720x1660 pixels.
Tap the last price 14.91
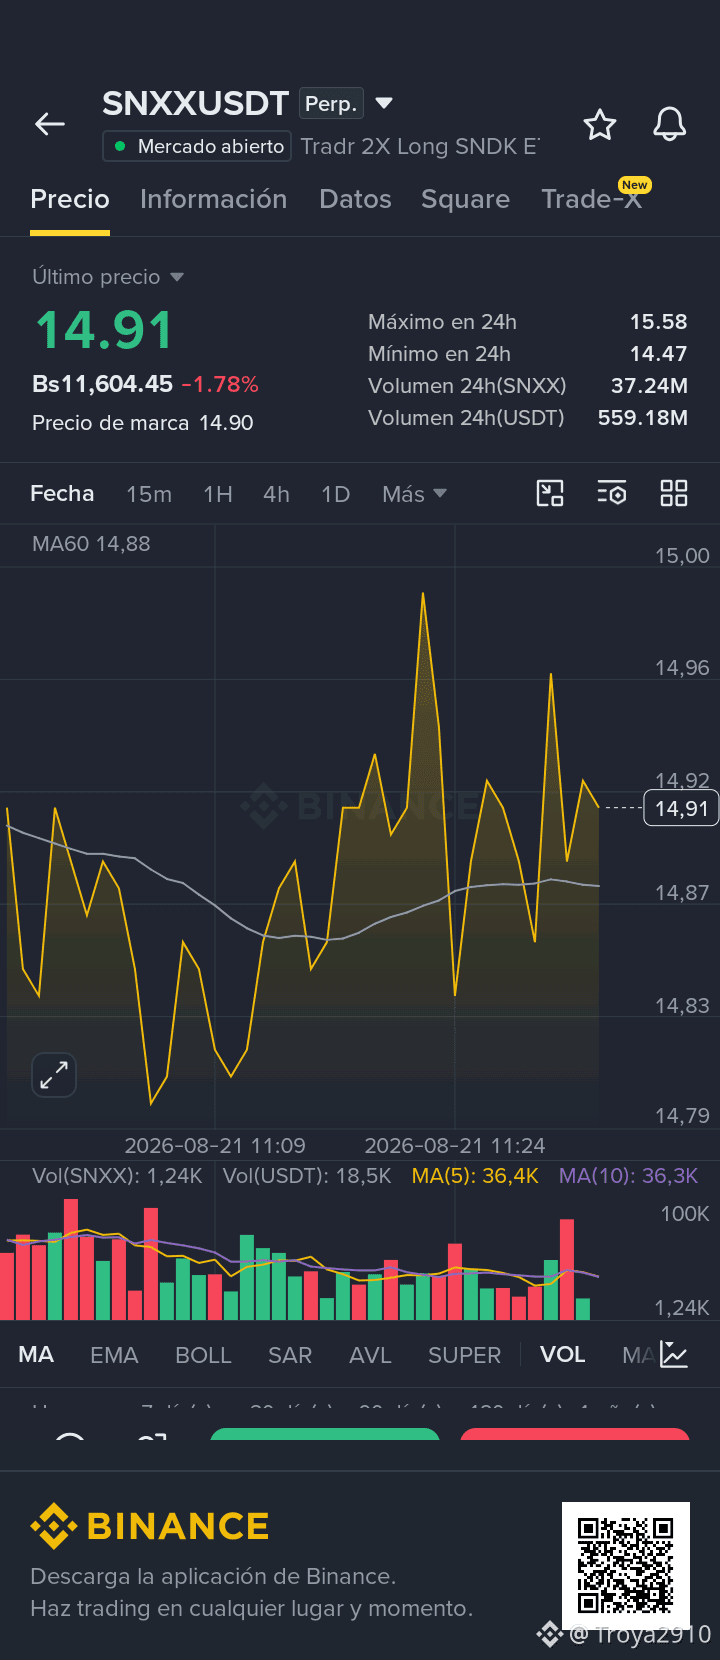[x=104, y=330]
